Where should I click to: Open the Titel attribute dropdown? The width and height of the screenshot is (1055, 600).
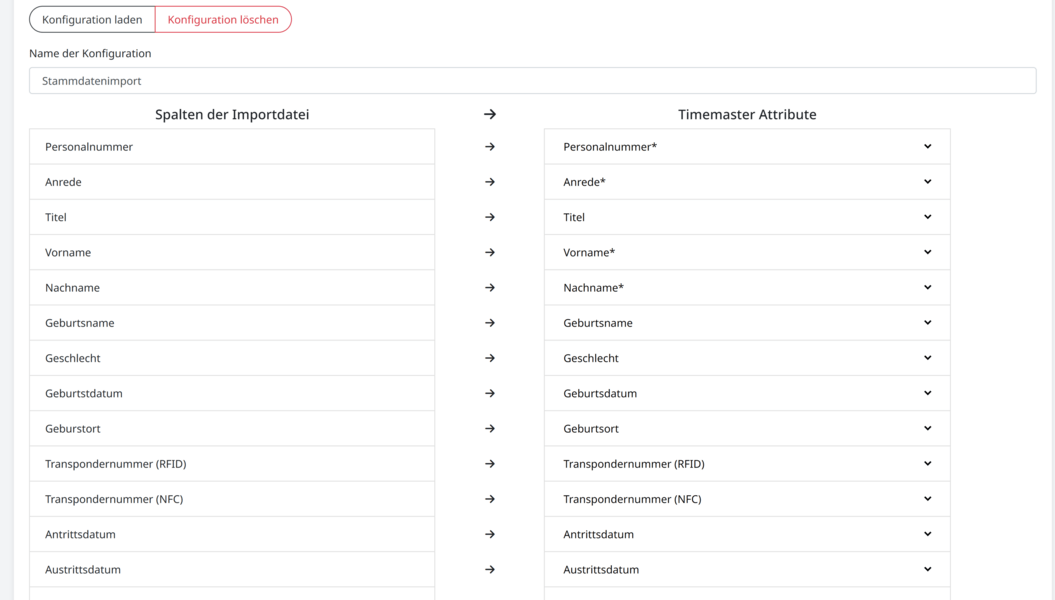tap(746, 217)
